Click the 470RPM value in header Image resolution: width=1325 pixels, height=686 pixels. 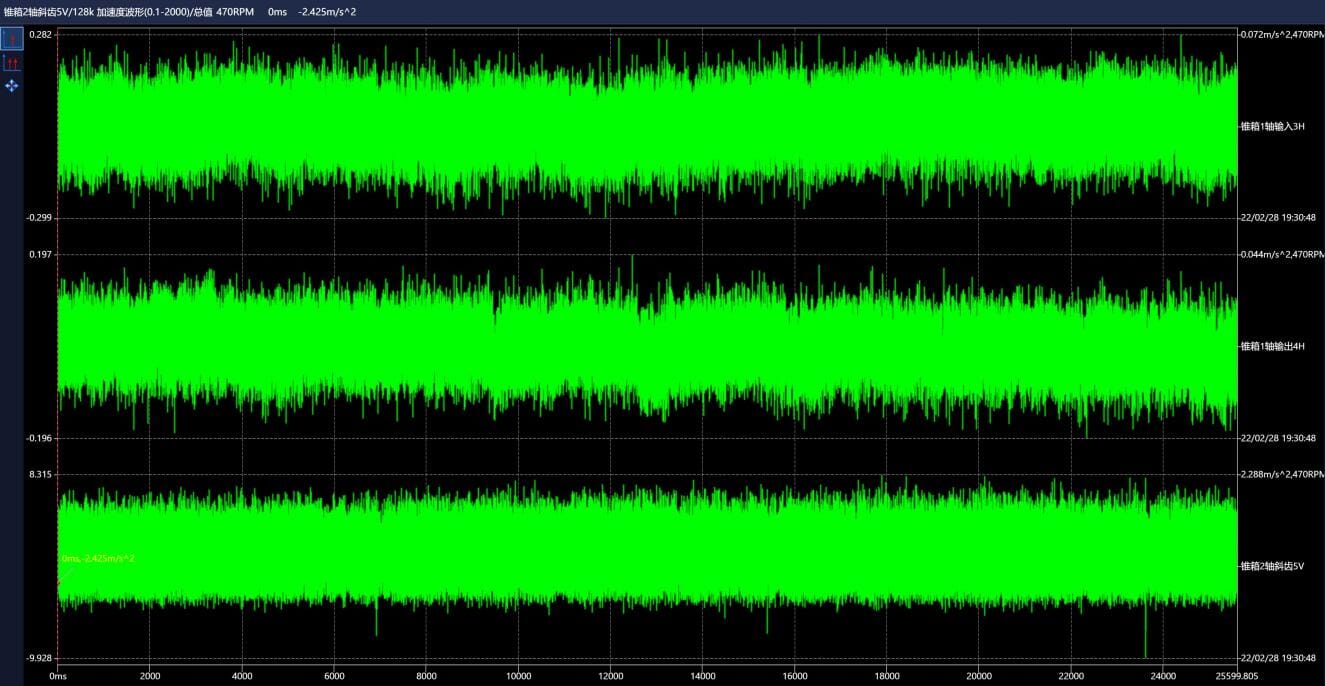(235, 12)
